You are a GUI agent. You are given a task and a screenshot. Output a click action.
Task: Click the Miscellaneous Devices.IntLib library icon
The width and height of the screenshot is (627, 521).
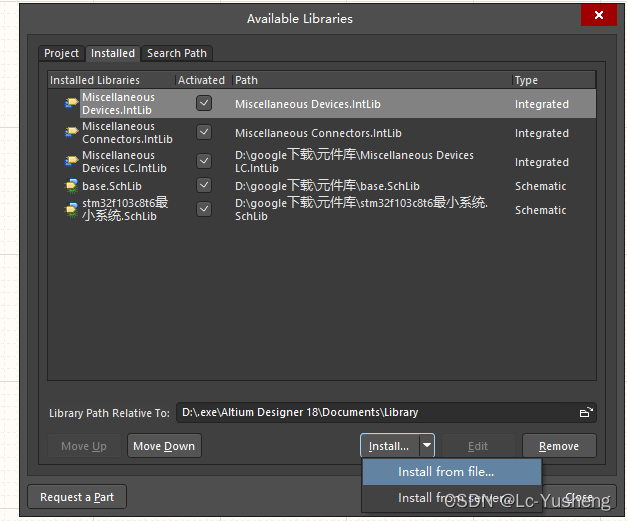pos(71,103)
